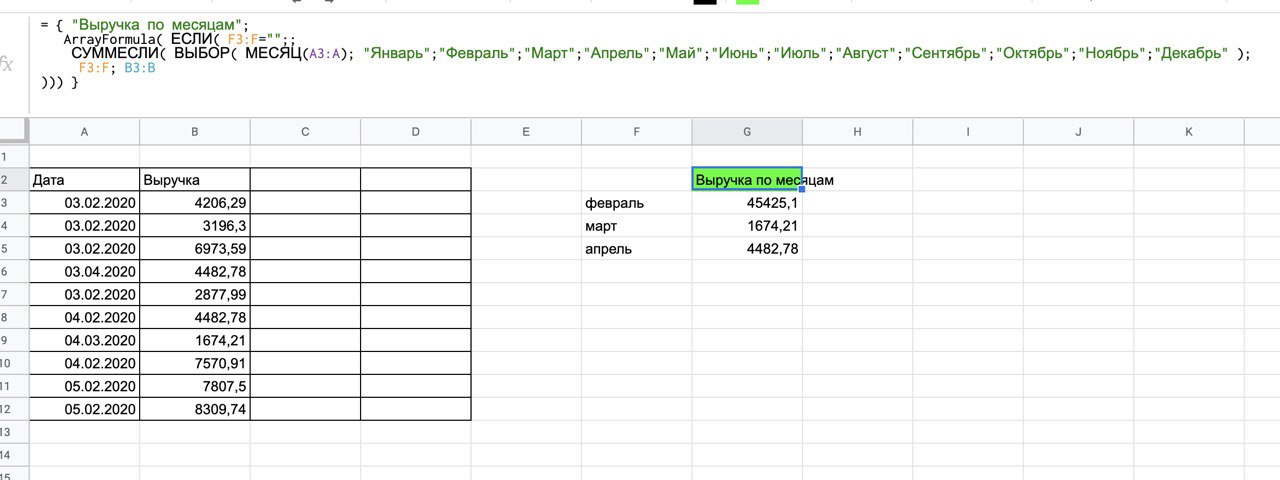Select date 03.02.2020 in row 4
1280x480 pixels.
click(85, 226)
